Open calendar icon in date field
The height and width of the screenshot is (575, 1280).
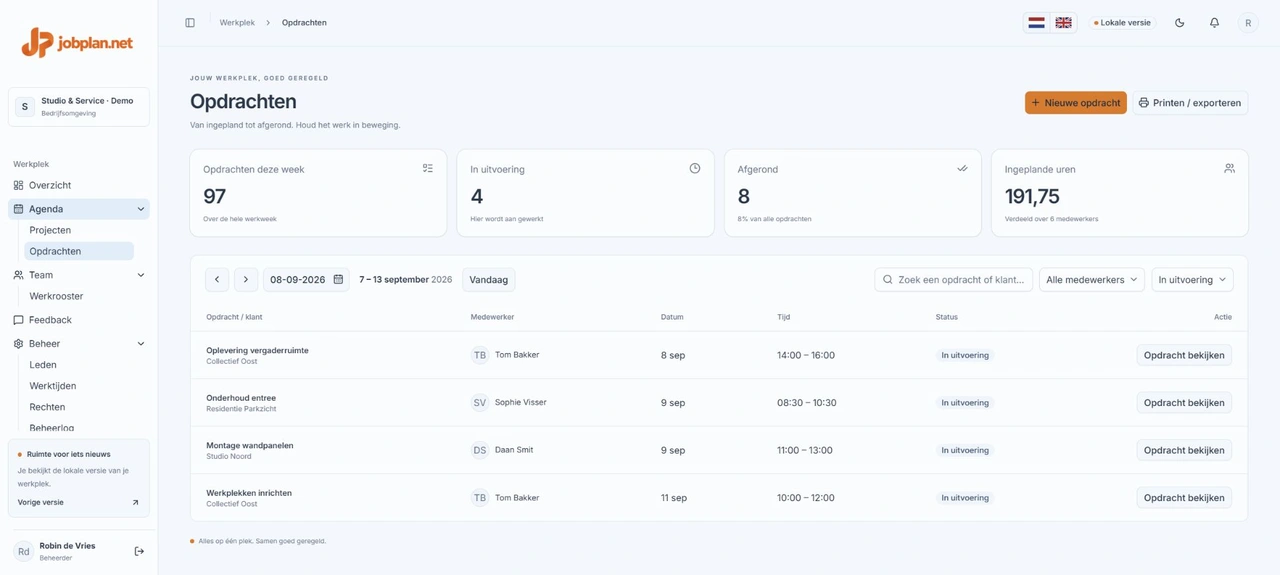[x=338, y=280]
